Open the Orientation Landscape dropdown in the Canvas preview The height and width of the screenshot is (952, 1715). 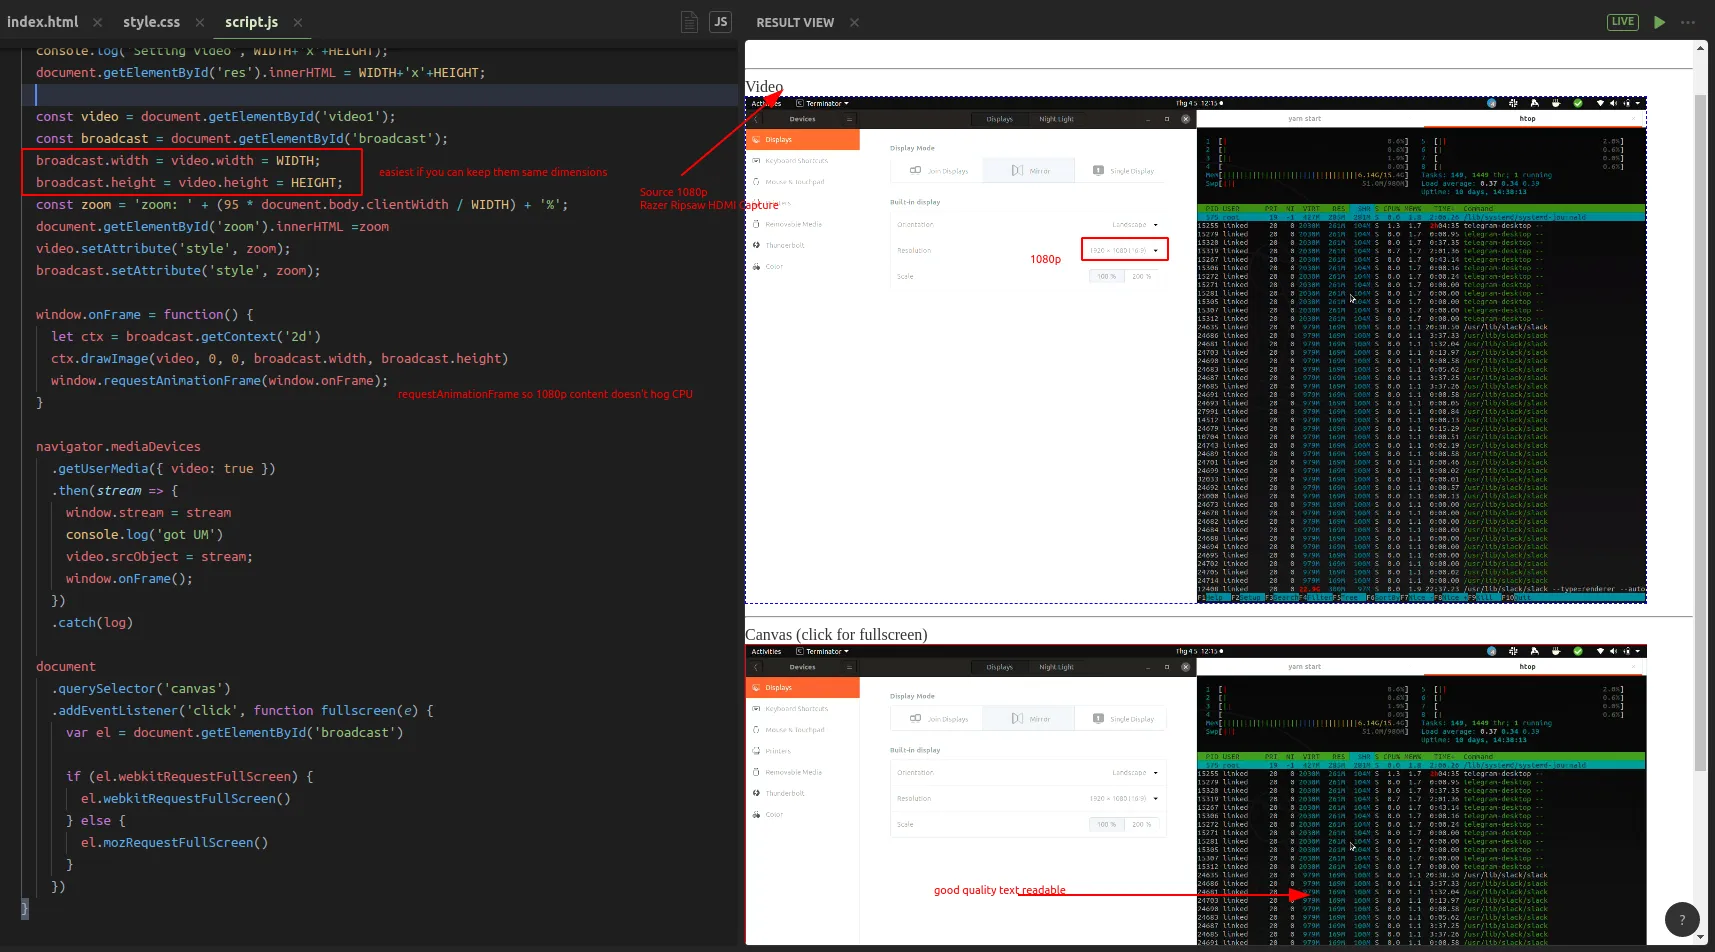pyautogui.click(x=1134, y=773)
